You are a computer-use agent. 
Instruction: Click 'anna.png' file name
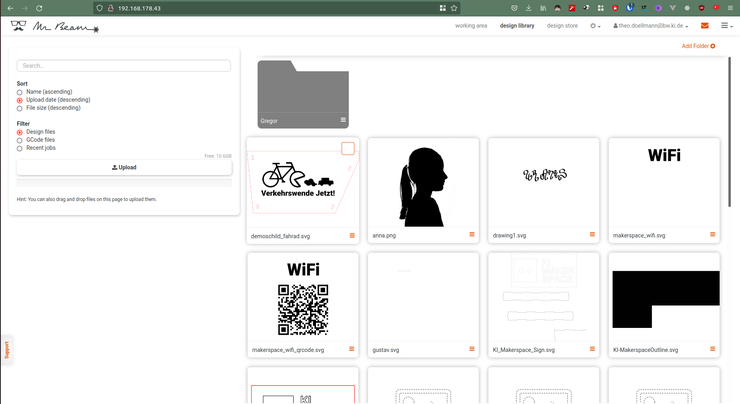pyautogui.click(x=384, y=236)
